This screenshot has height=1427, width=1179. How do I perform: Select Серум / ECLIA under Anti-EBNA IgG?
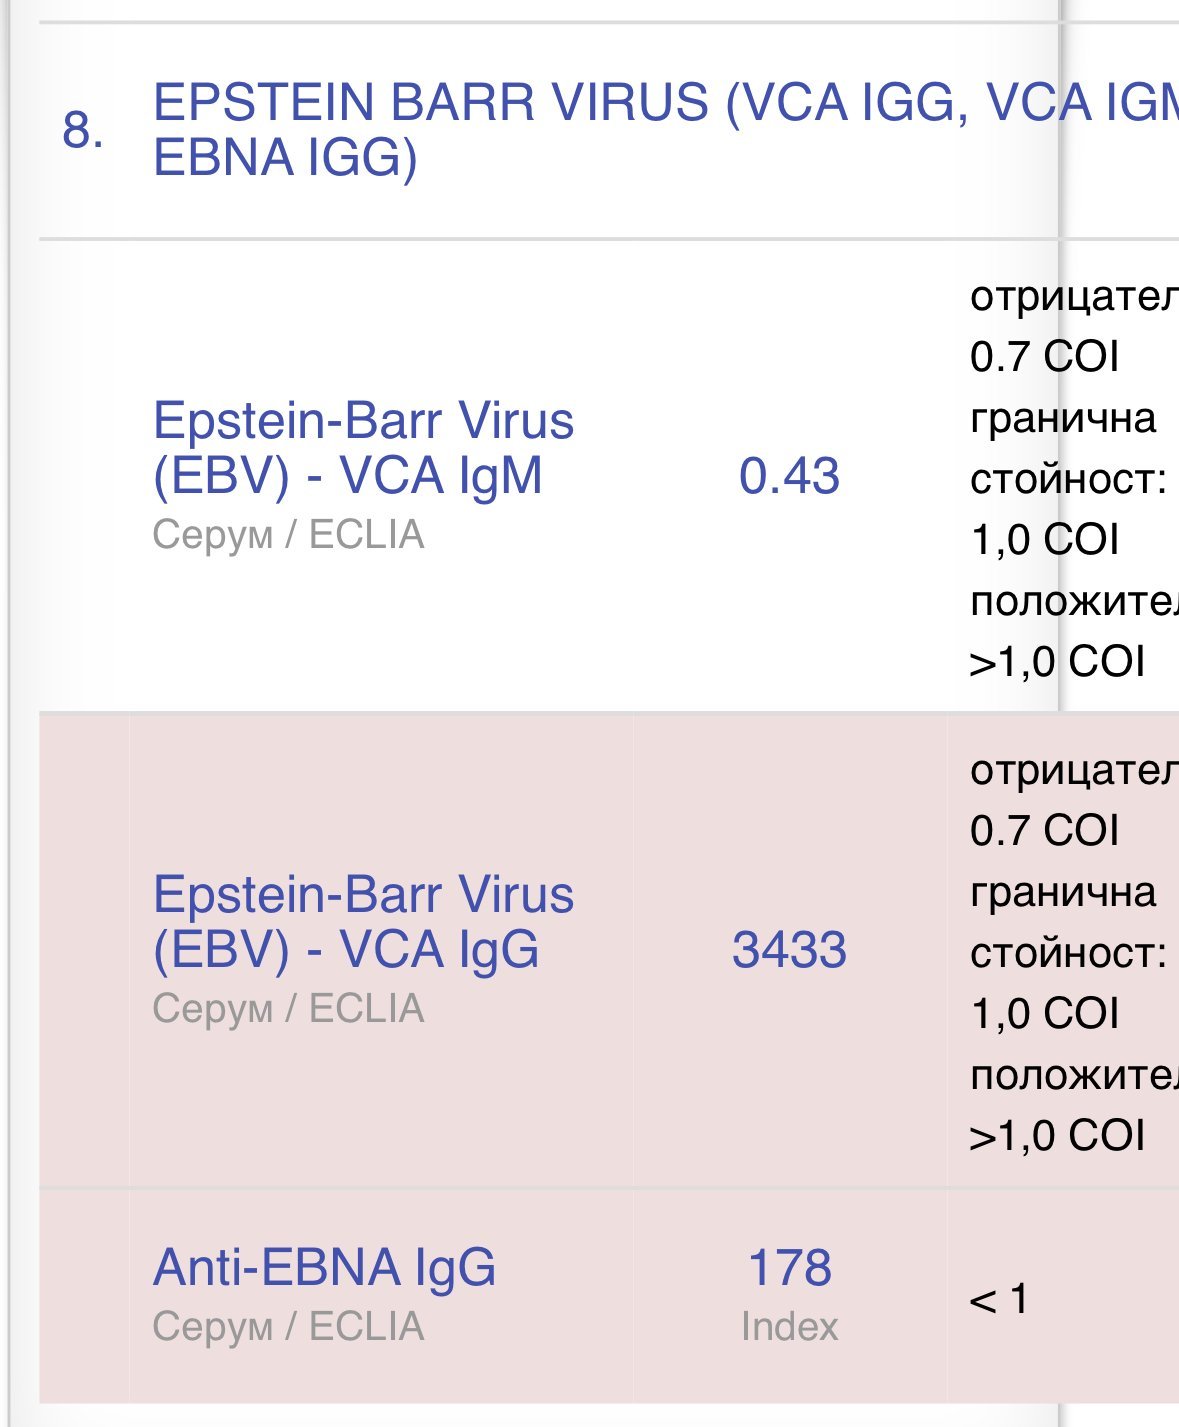tap(288, 1327)
